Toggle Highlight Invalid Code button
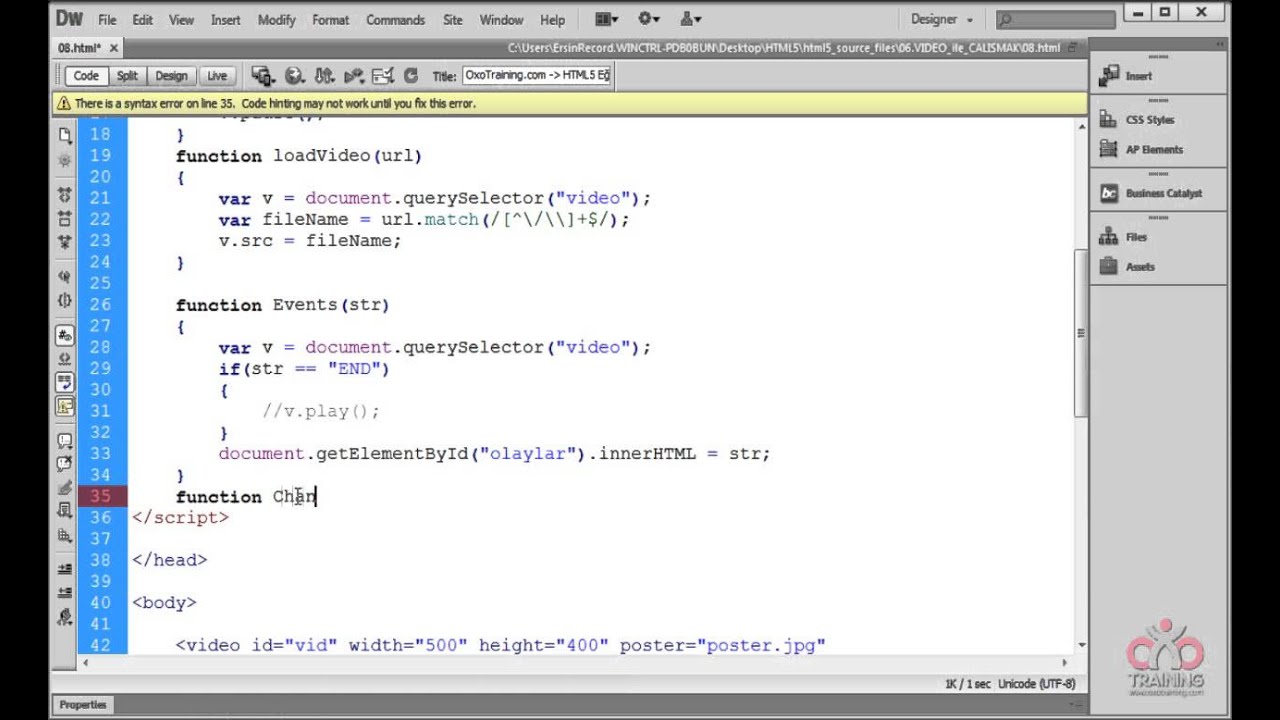Screen dimensions: 1280x720 (65, 359)
